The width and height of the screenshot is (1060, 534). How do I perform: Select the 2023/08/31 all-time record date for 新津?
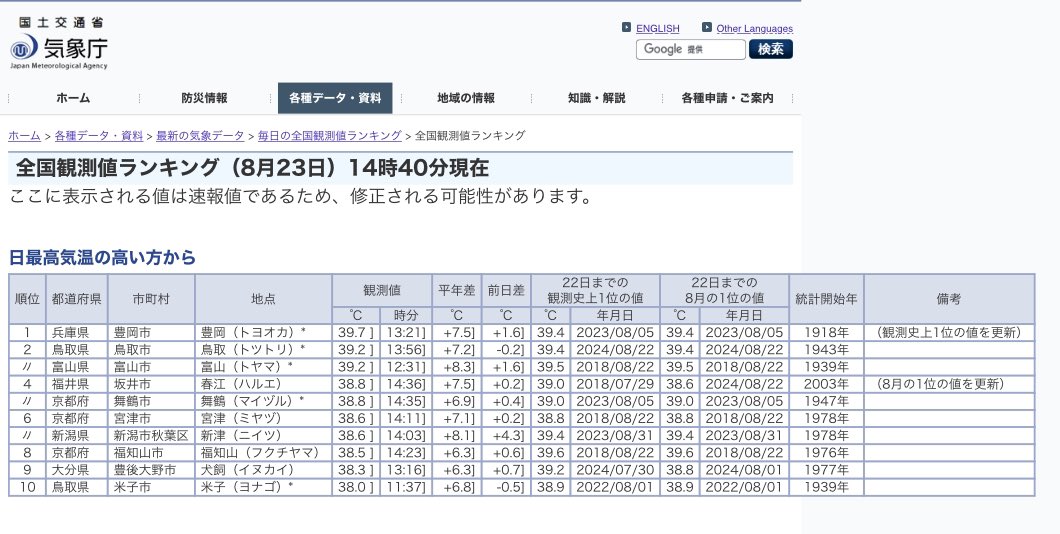coord(615,436)
